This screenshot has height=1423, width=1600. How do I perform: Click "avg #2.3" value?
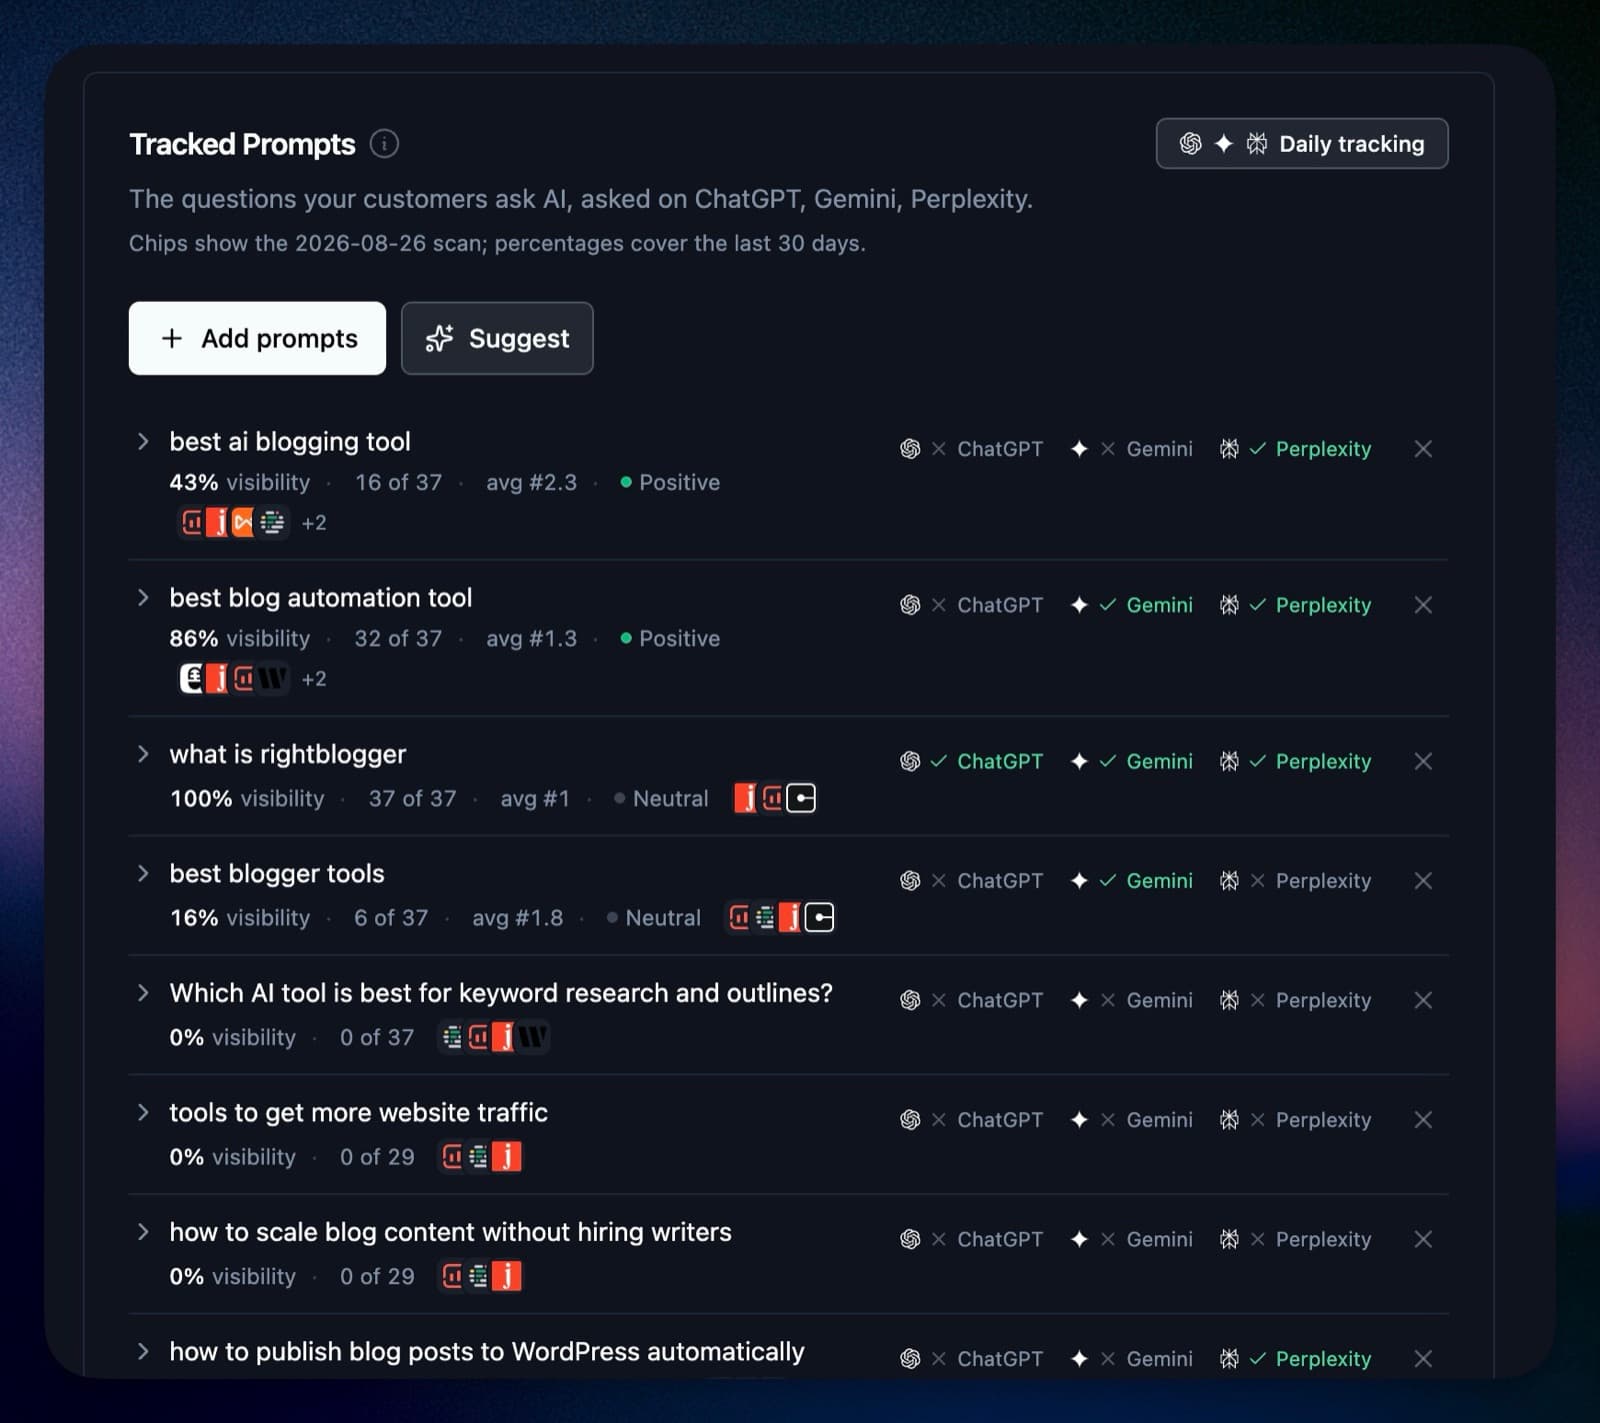coord(532,482)
